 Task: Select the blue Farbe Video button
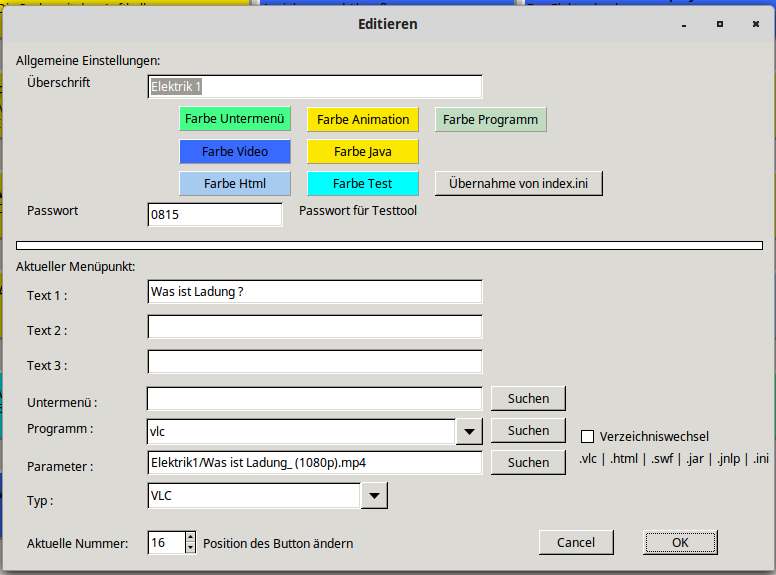tap(235, 151)
